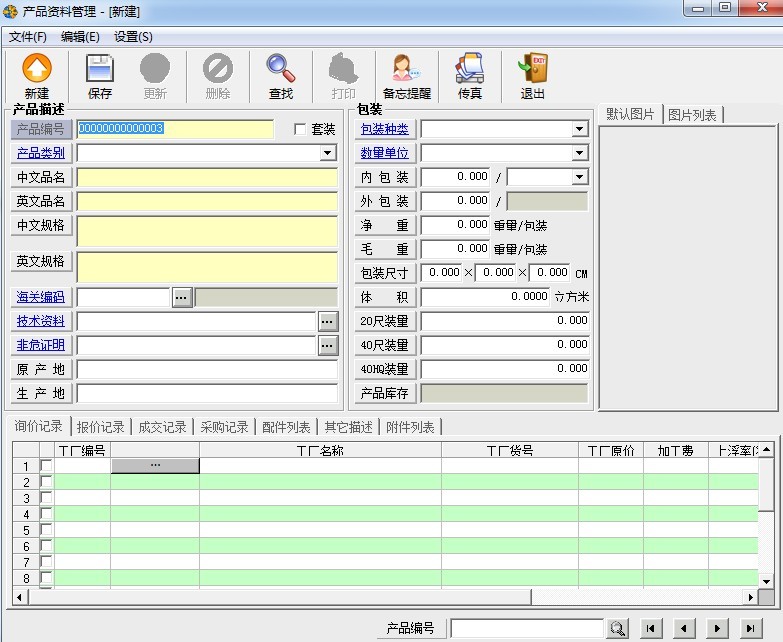Go to the first record navigation arrow
The width and height of the screenshot is (783, 642).
pos(651,628)
